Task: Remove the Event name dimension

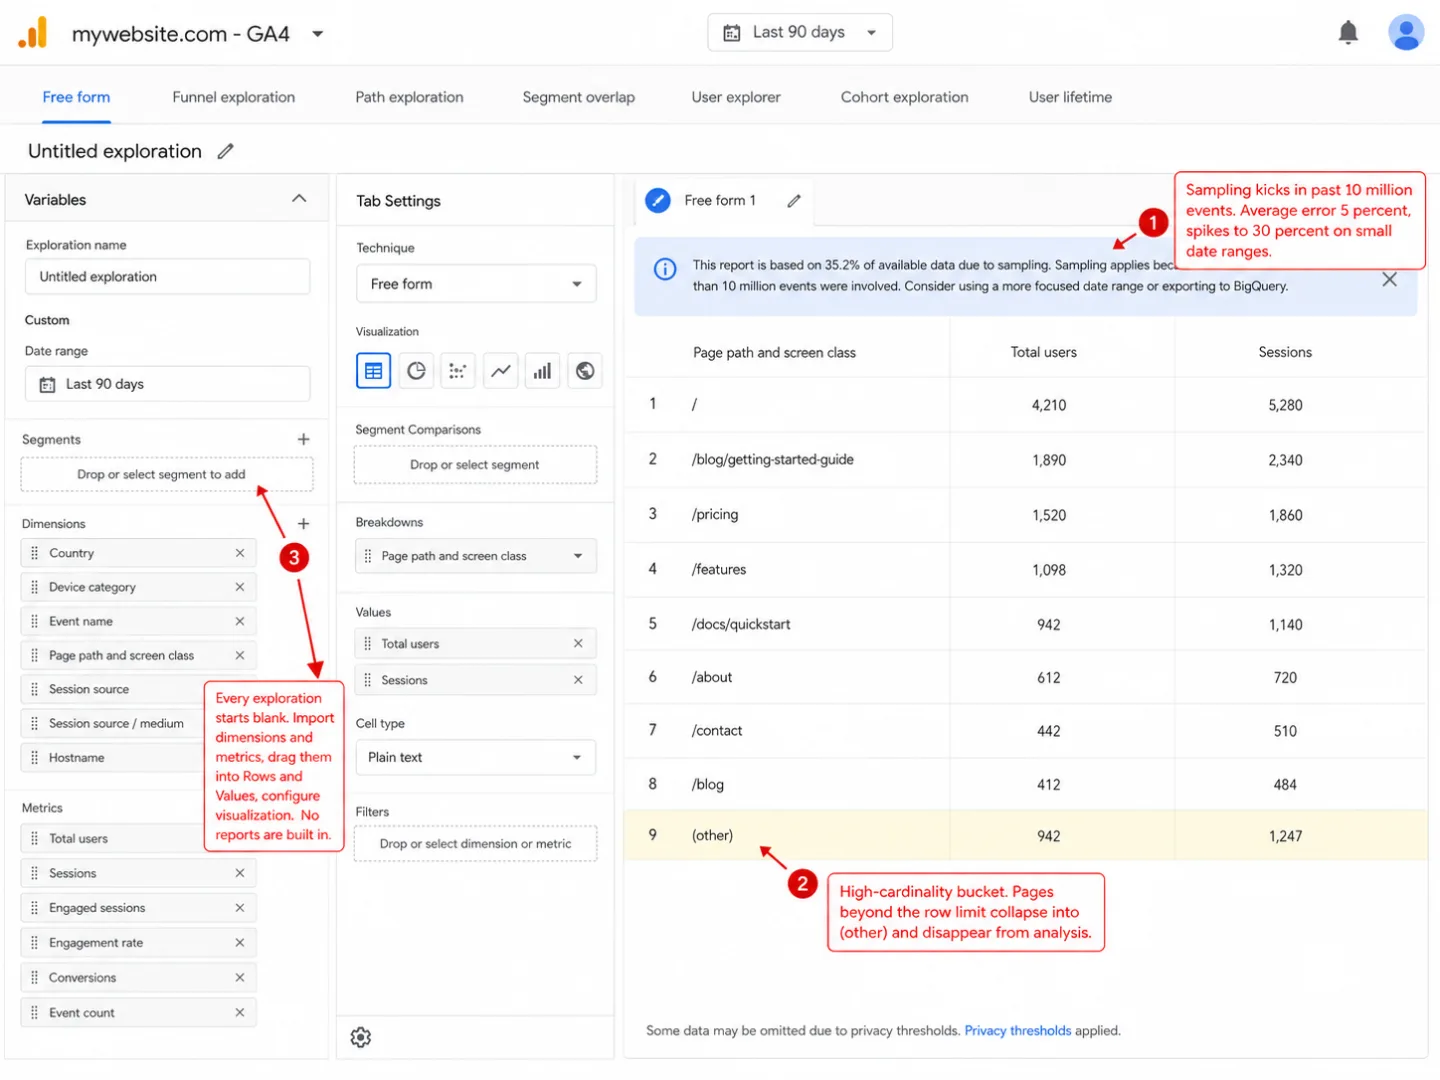Action: [240, 621]
